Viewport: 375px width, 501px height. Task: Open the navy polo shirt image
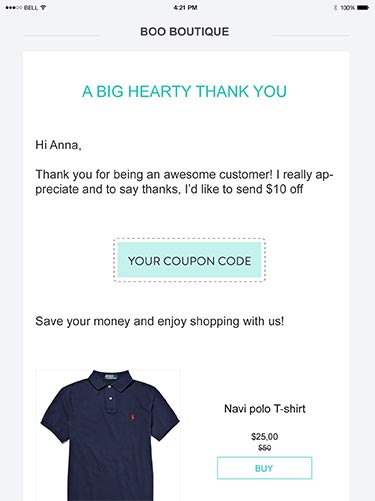[x=108, y=435]
